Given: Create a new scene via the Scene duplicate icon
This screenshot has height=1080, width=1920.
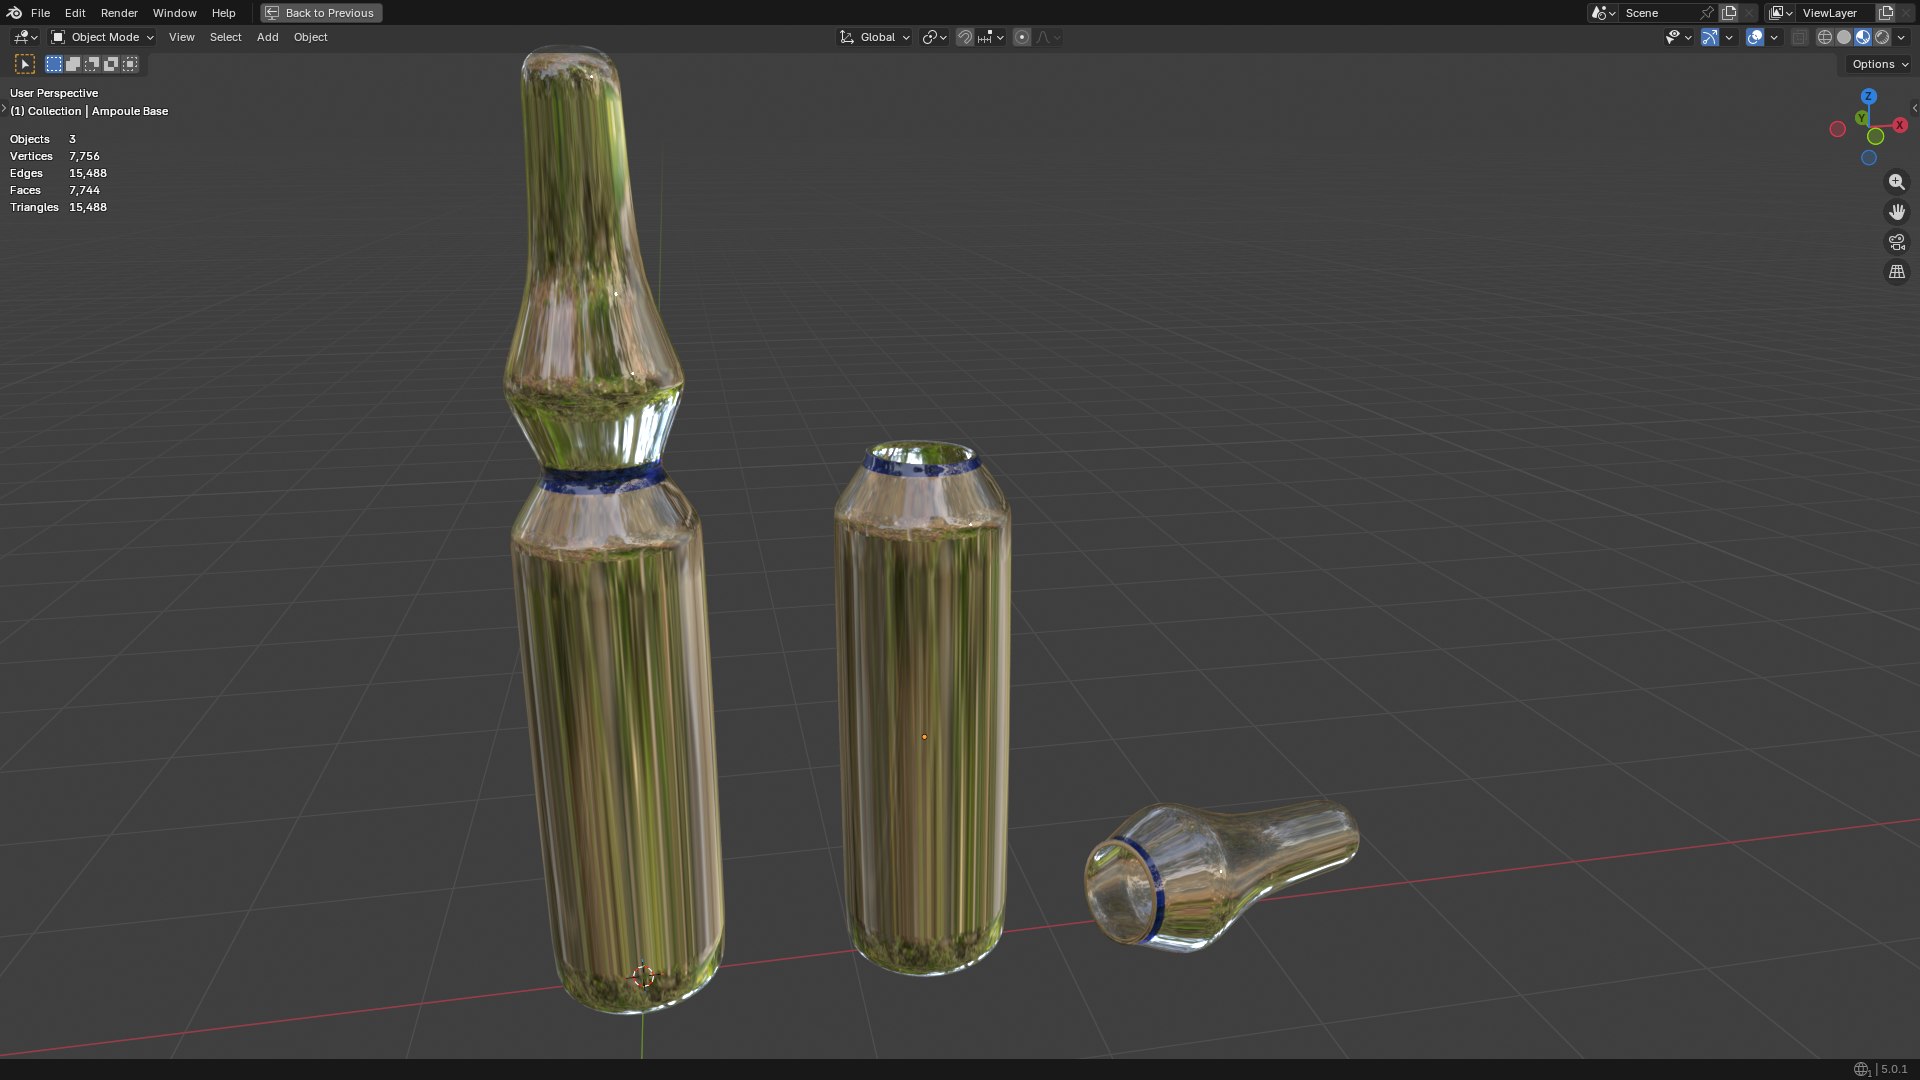Looking at the screenshot, I should (x=1729, y=13).
